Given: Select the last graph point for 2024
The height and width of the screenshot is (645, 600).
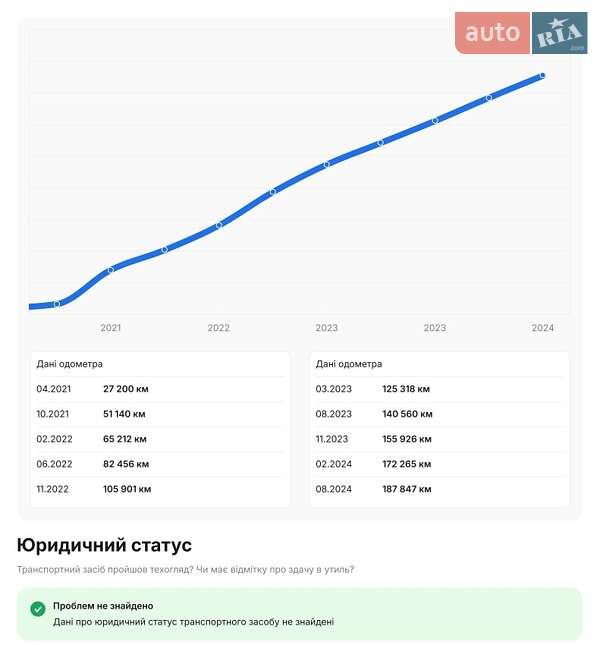Looking at the screenshot, I should (542, 75).
